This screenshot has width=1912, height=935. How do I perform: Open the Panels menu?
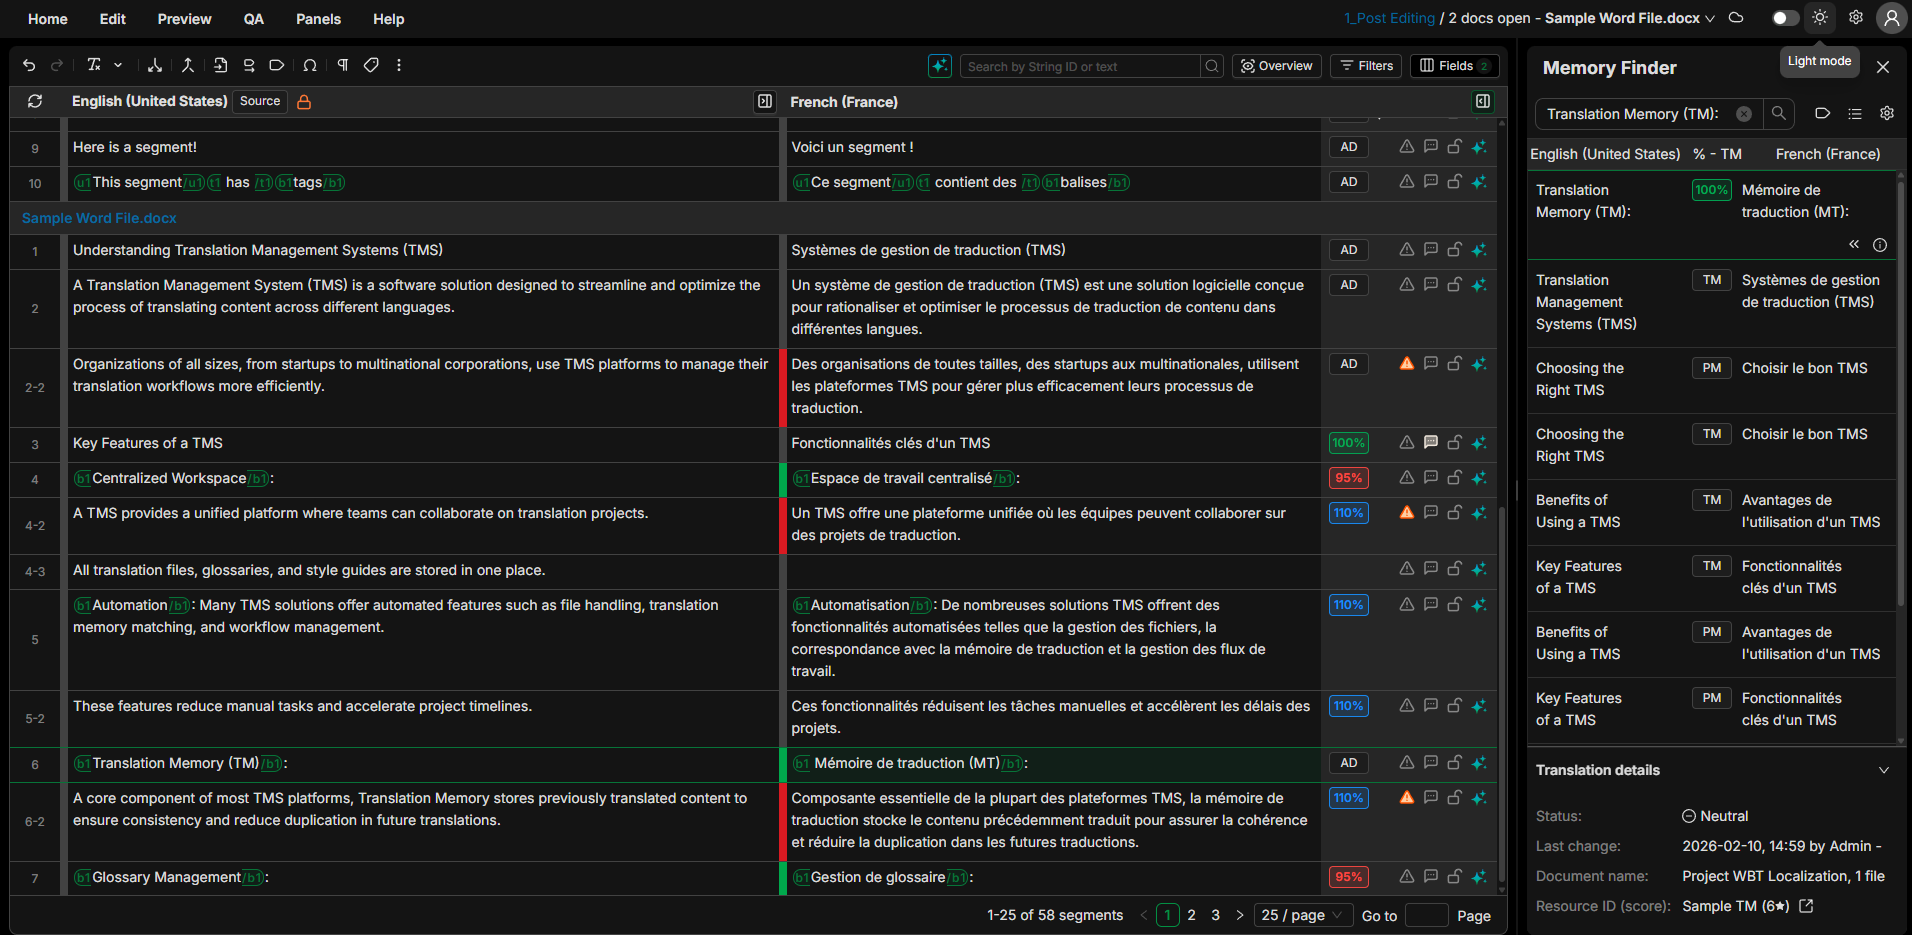pyautogui.click(x=318, y=19)
